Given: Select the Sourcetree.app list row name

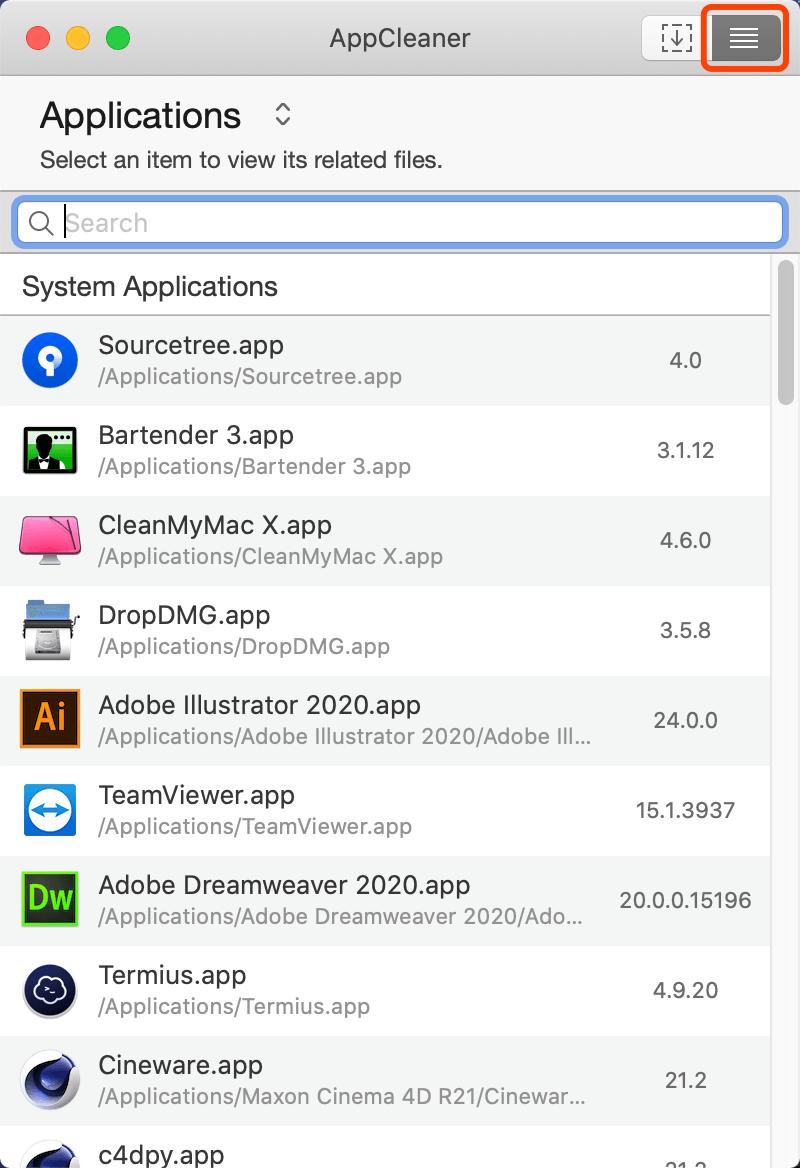Looking at the screenshot, I should coord(191,346).
